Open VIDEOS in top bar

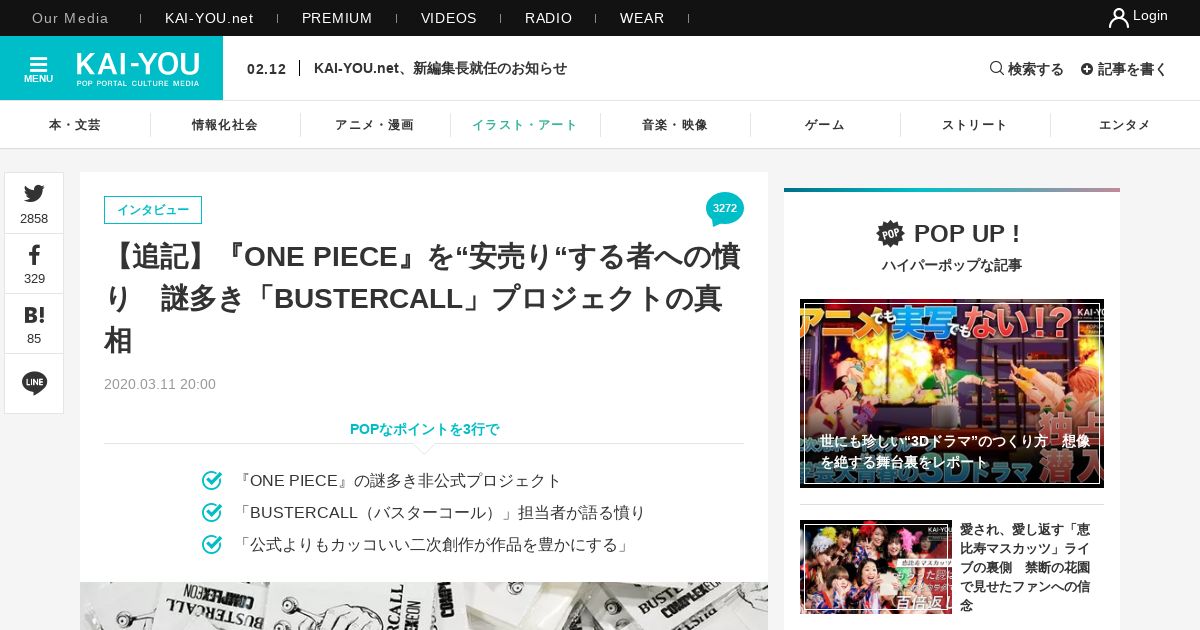[449, 18]
